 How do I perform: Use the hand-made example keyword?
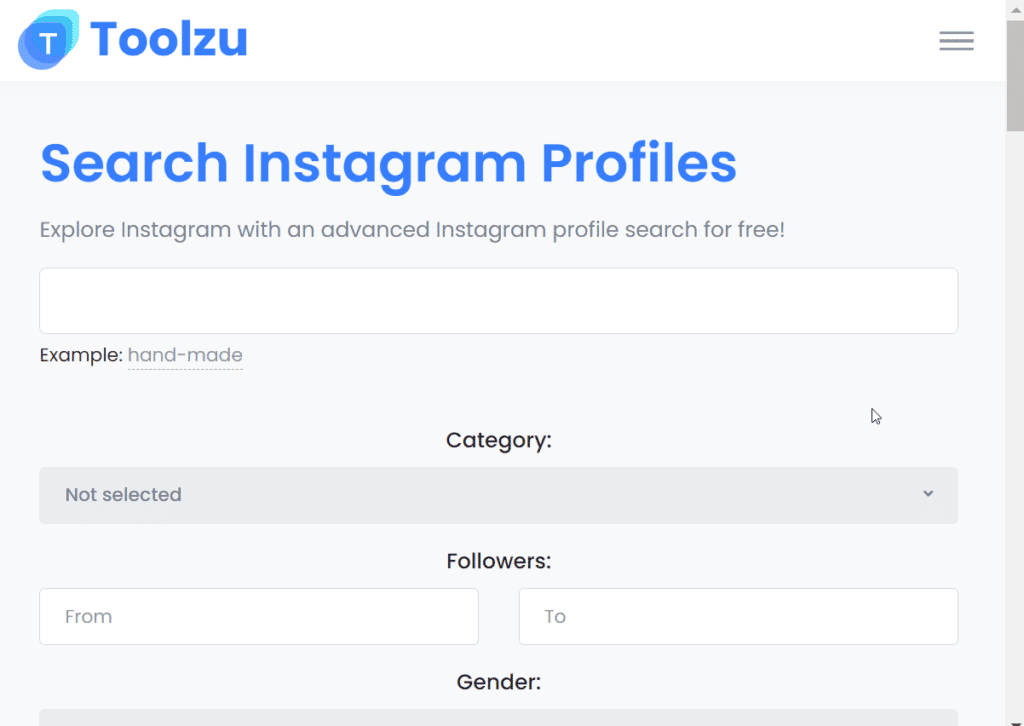[185, 355]
